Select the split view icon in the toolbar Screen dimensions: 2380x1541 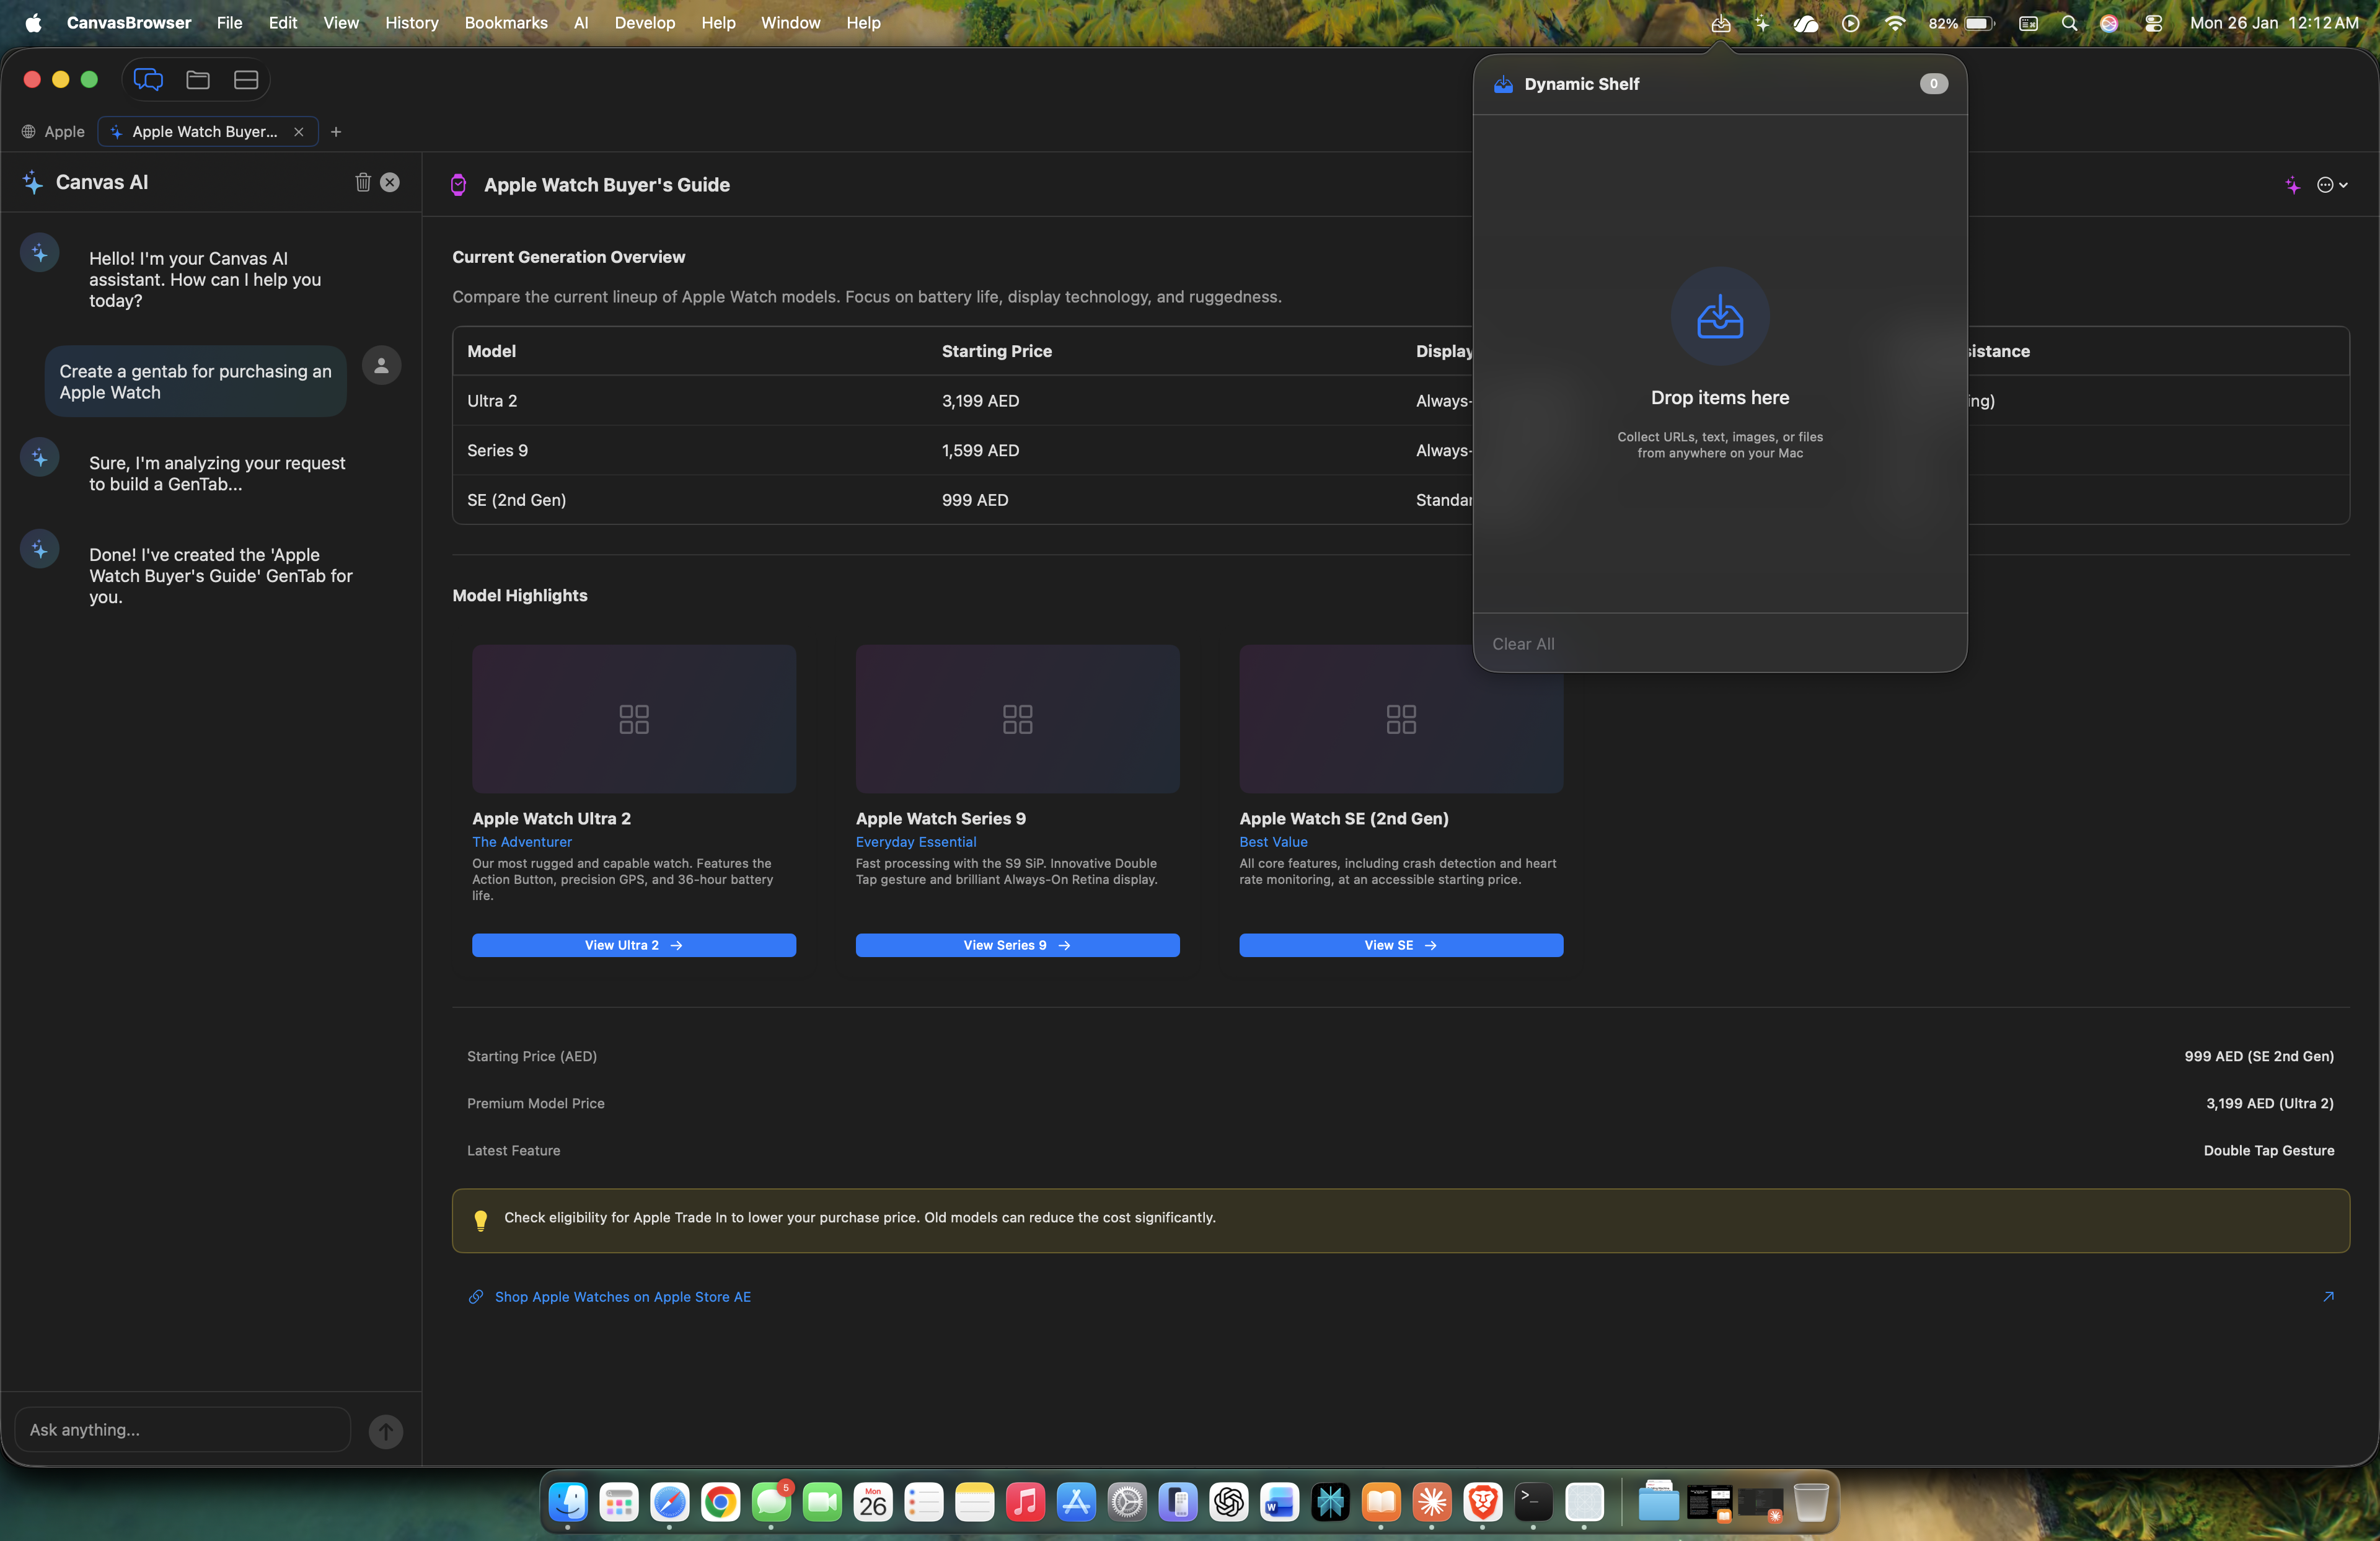pyautogui.click(x=245, y=80)
